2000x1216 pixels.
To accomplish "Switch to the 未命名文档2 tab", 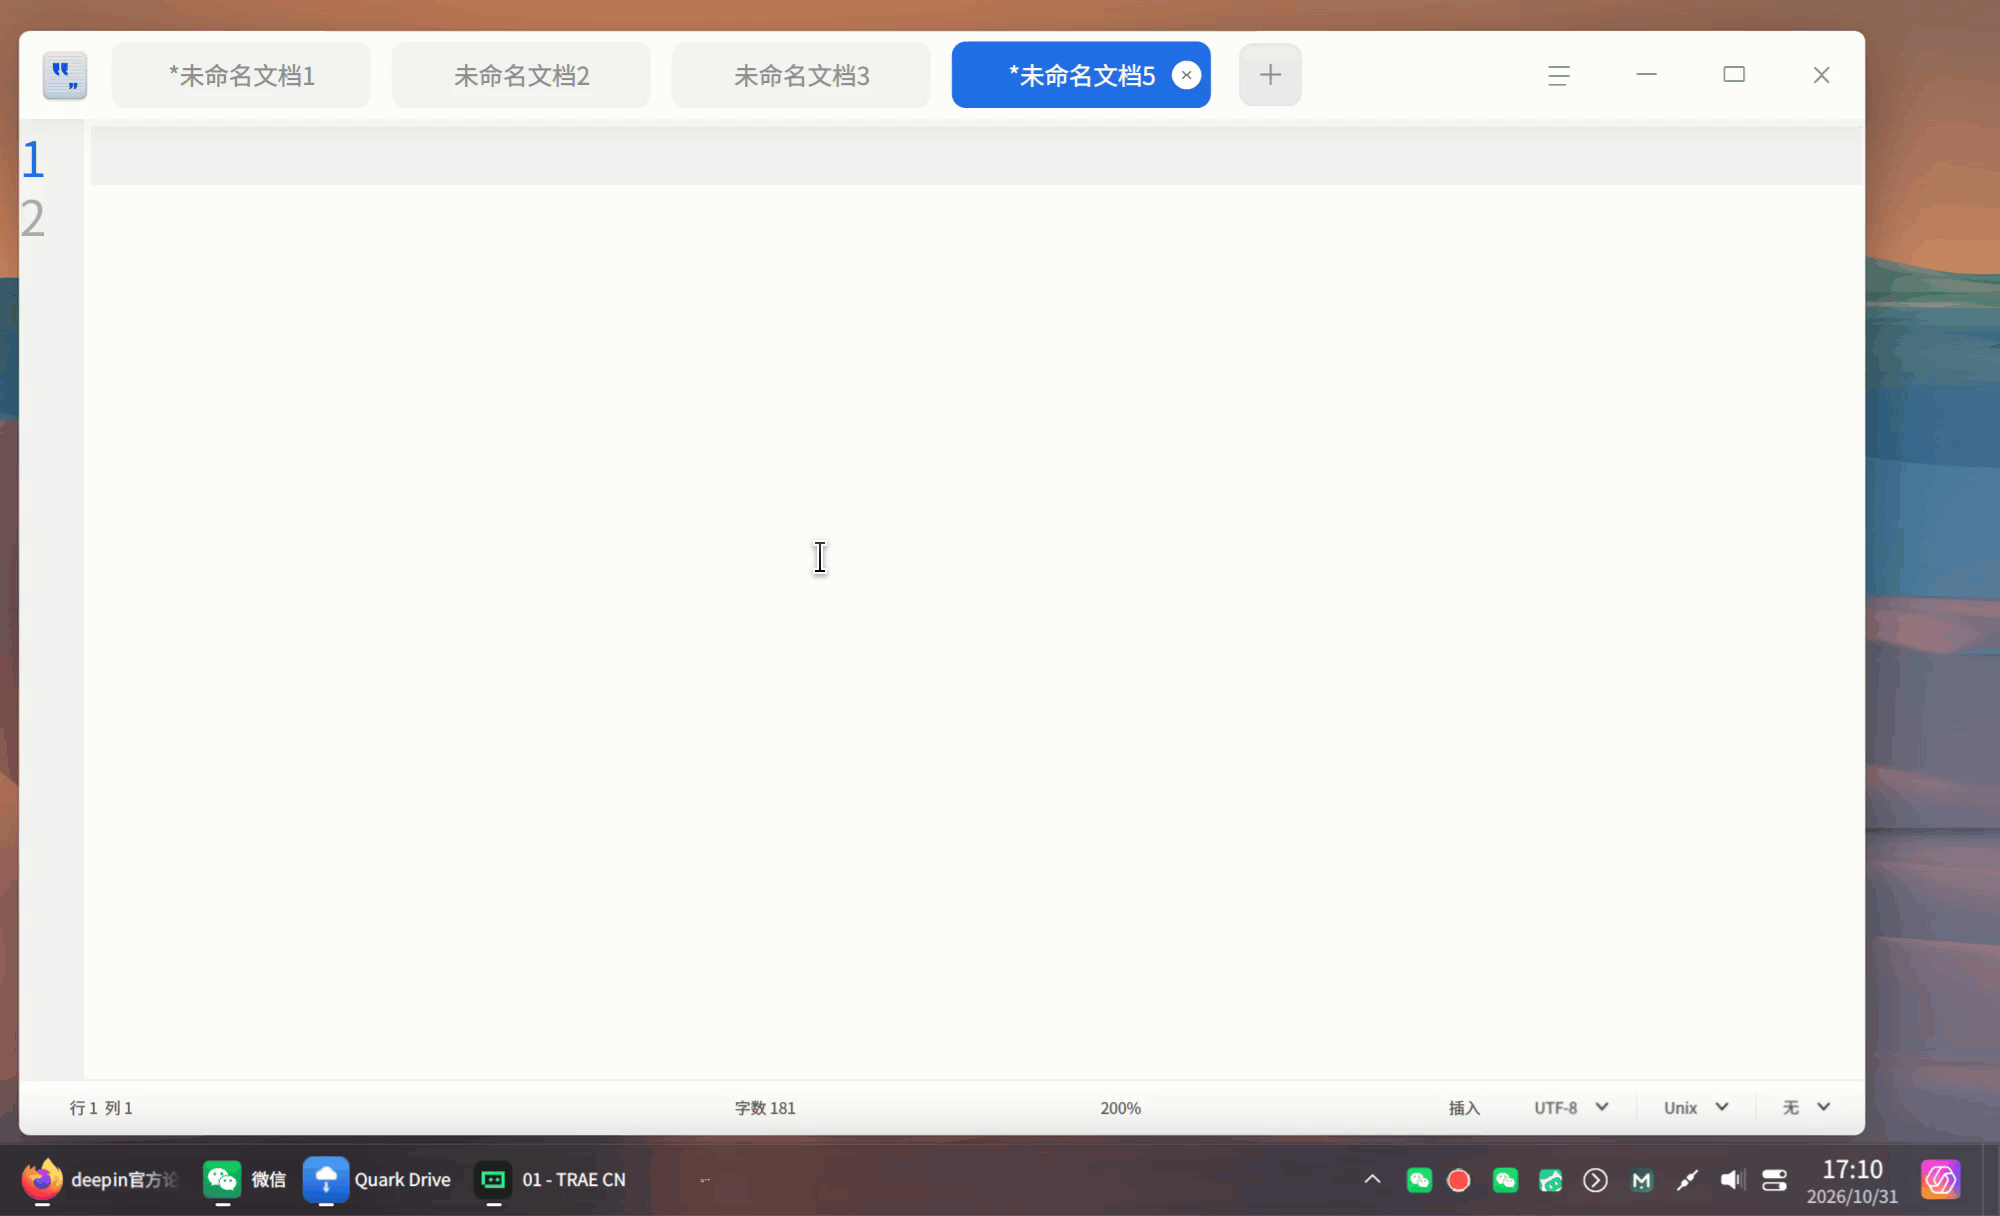I will pyautogui.click(x=521, y=75).
